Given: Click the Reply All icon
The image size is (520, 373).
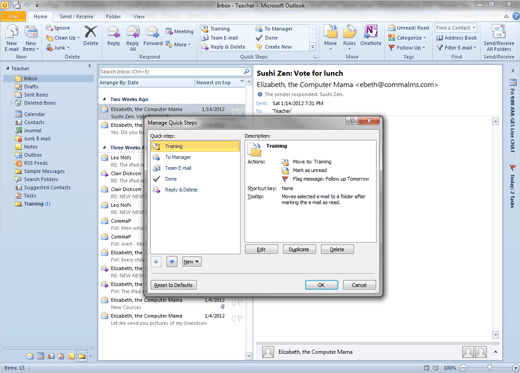Looking at the screenshot, I should pyautogui.click(x=133, y=32).
